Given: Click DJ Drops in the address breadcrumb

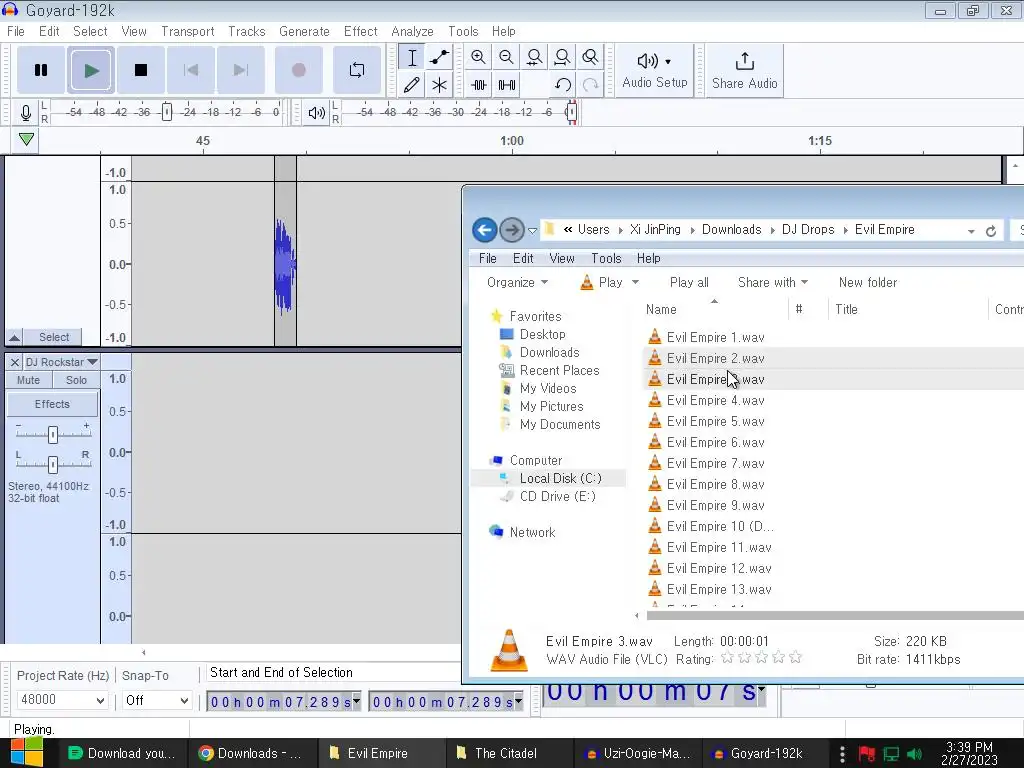Looking at the screenshot, I should coord(808,230).
